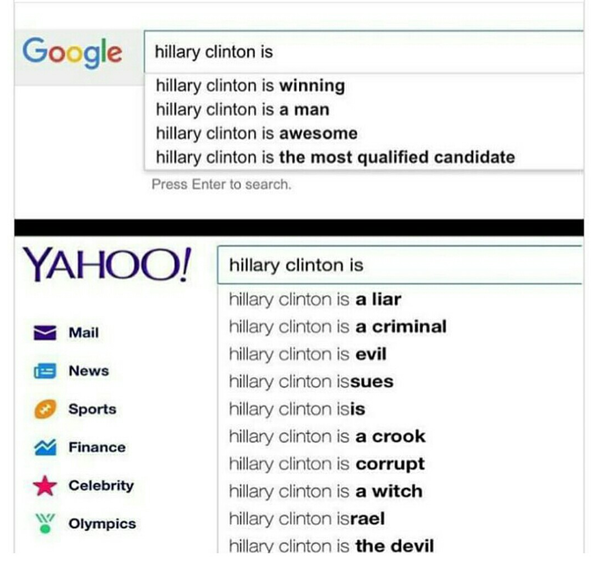This screenshot has height=561, width=600.
Task: Choose Yahoo suggestion ending in 'corrupt'
Action: click(326, 464)
